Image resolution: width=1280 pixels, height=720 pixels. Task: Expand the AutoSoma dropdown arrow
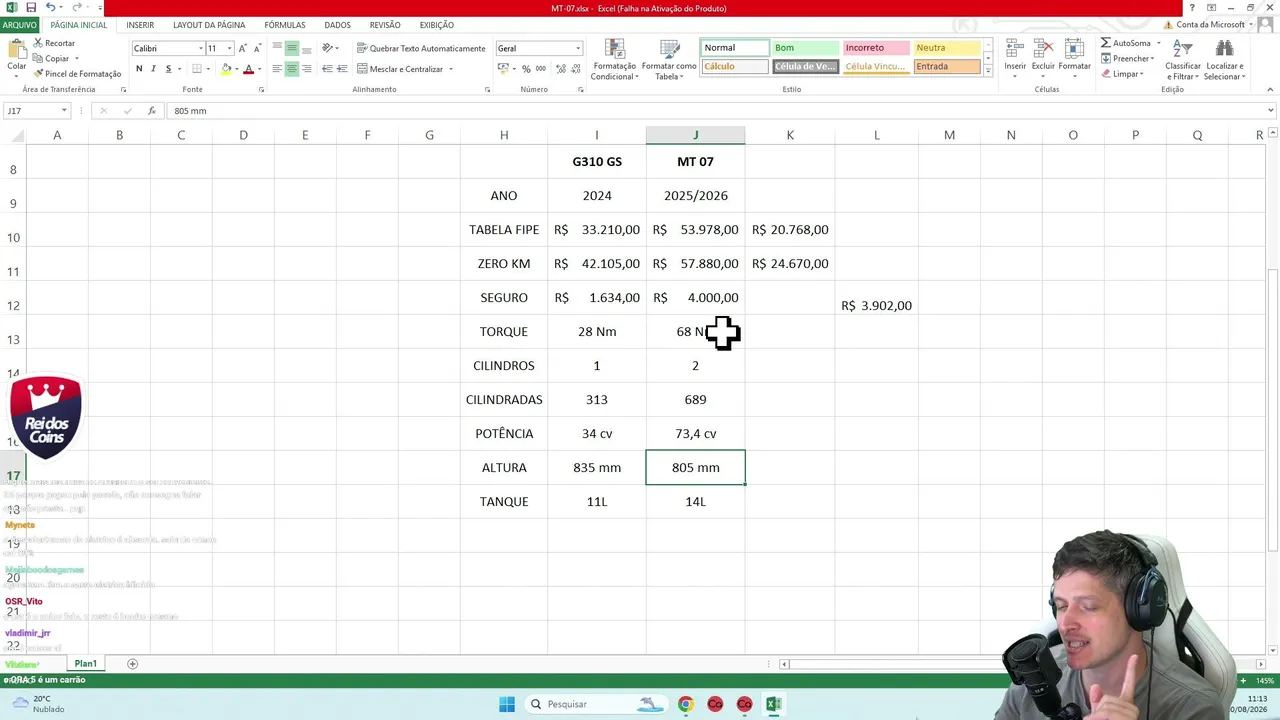1159,43
